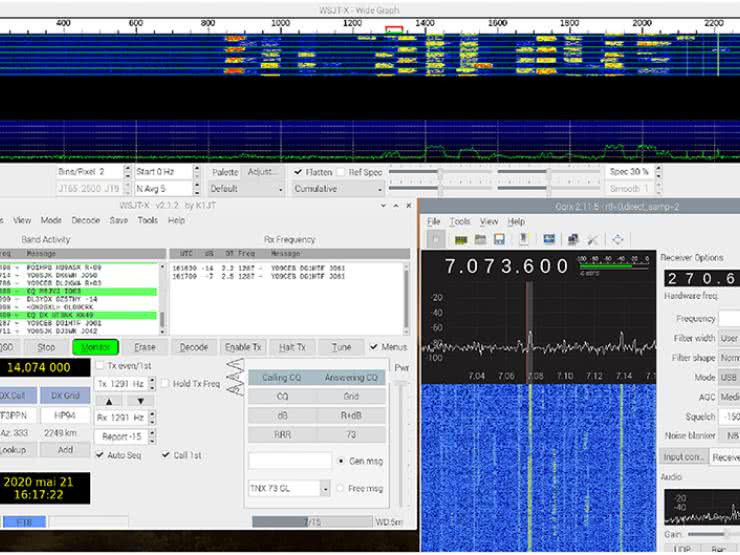Click the green Monitor button
This screenshot has height=555, width=740.
(x=95, y=347)
